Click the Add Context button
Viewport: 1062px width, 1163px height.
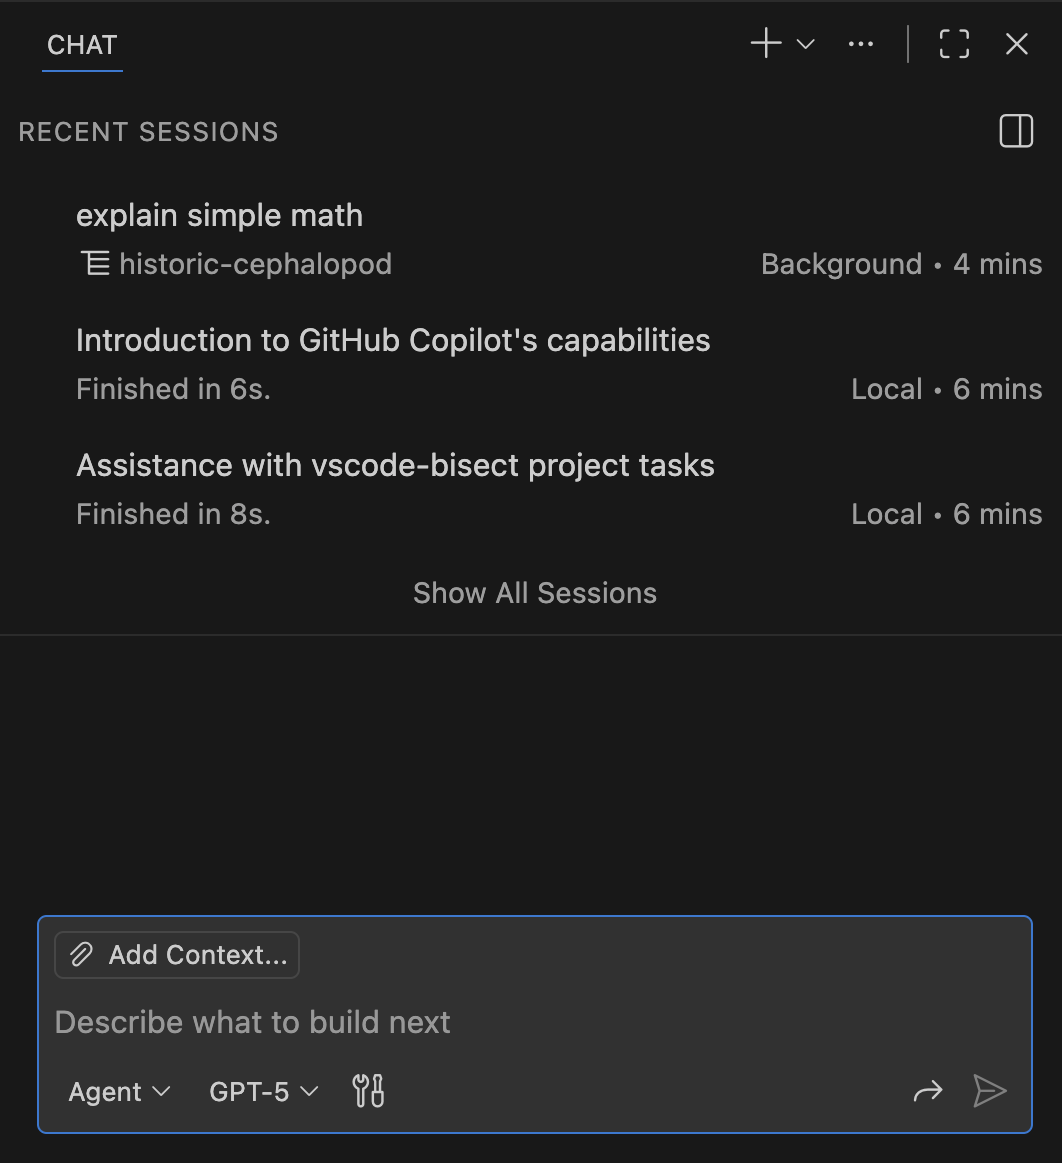[176, 954]
